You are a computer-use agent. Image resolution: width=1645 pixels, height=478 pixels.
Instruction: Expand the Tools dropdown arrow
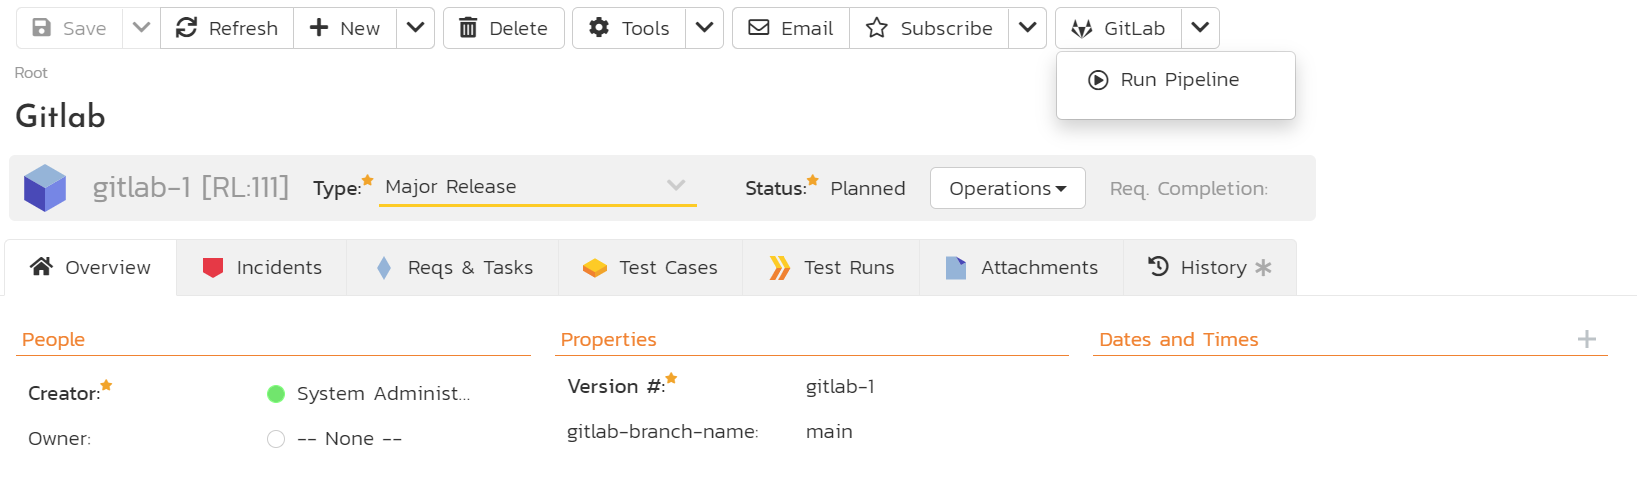point(704,28)
